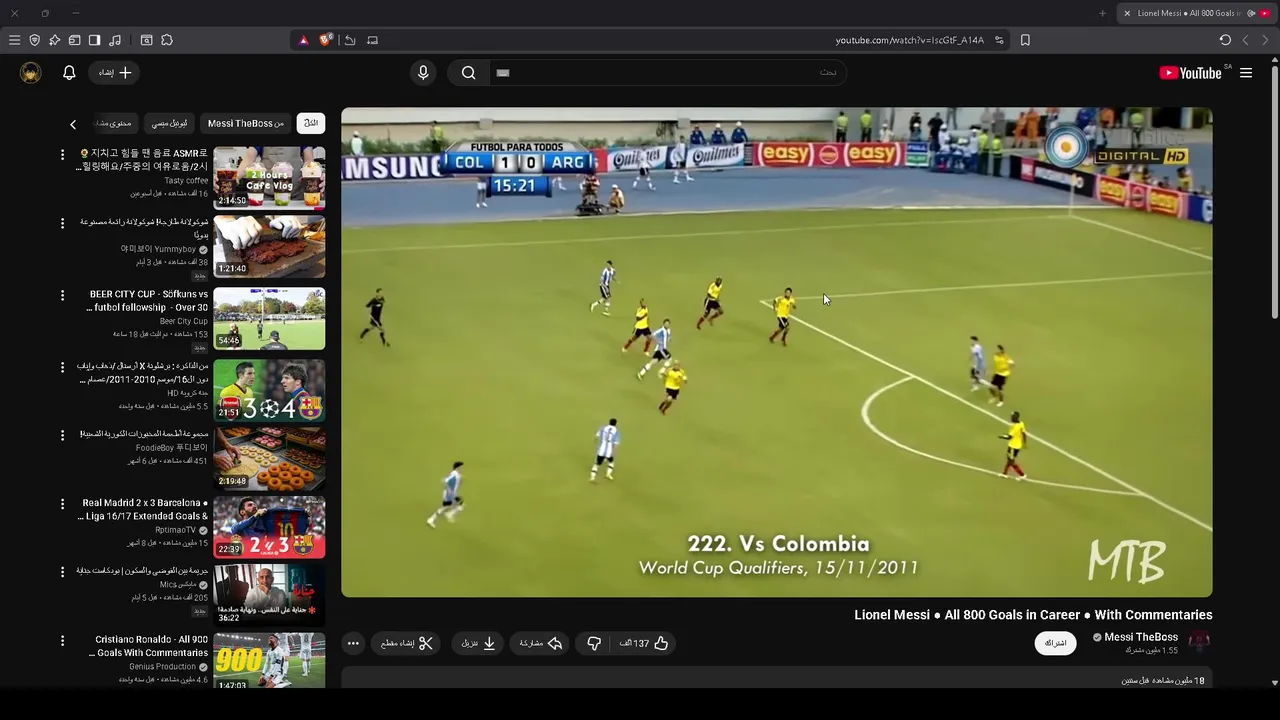Screen dimensions: 1280x720
Task: Bookmark this page with the bookmark icon
Action: point(1025,40)
